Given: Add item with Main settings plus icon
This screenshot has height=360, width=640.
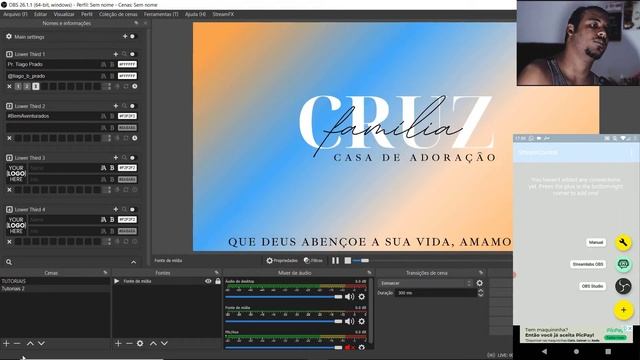Looking at the screenshot, I should [x=125, y=36].
